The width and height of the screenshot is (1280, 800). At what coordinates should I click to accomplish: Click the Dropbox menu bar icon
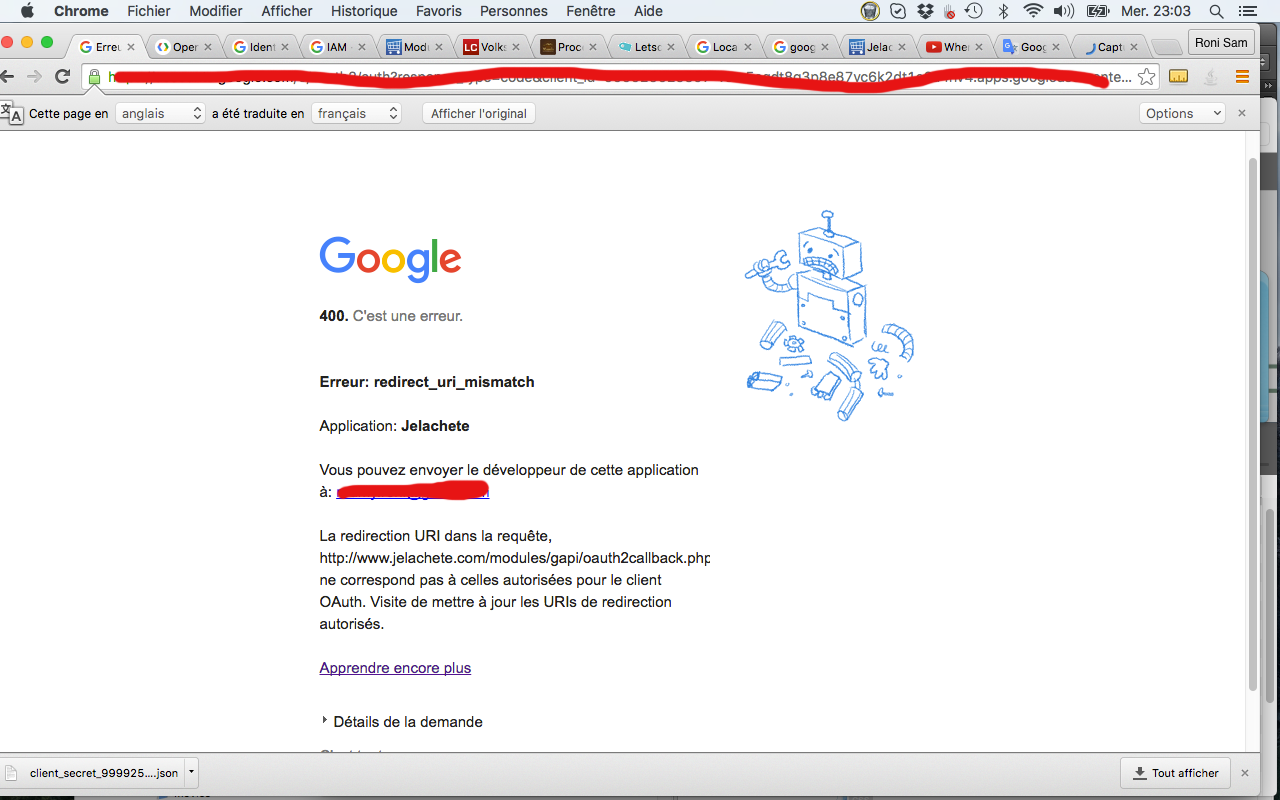(x=925, y=11)
